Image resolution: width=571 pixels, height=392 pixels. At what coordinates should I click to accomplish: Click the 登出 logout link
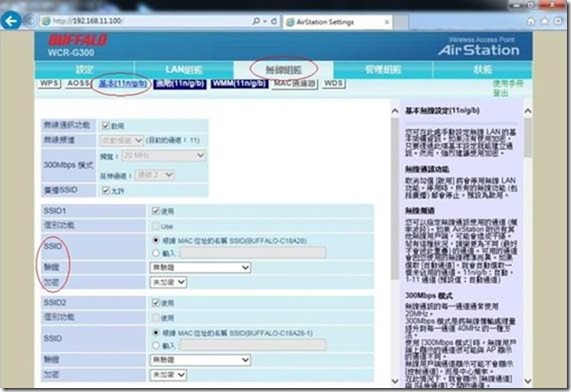pos(500,93)
